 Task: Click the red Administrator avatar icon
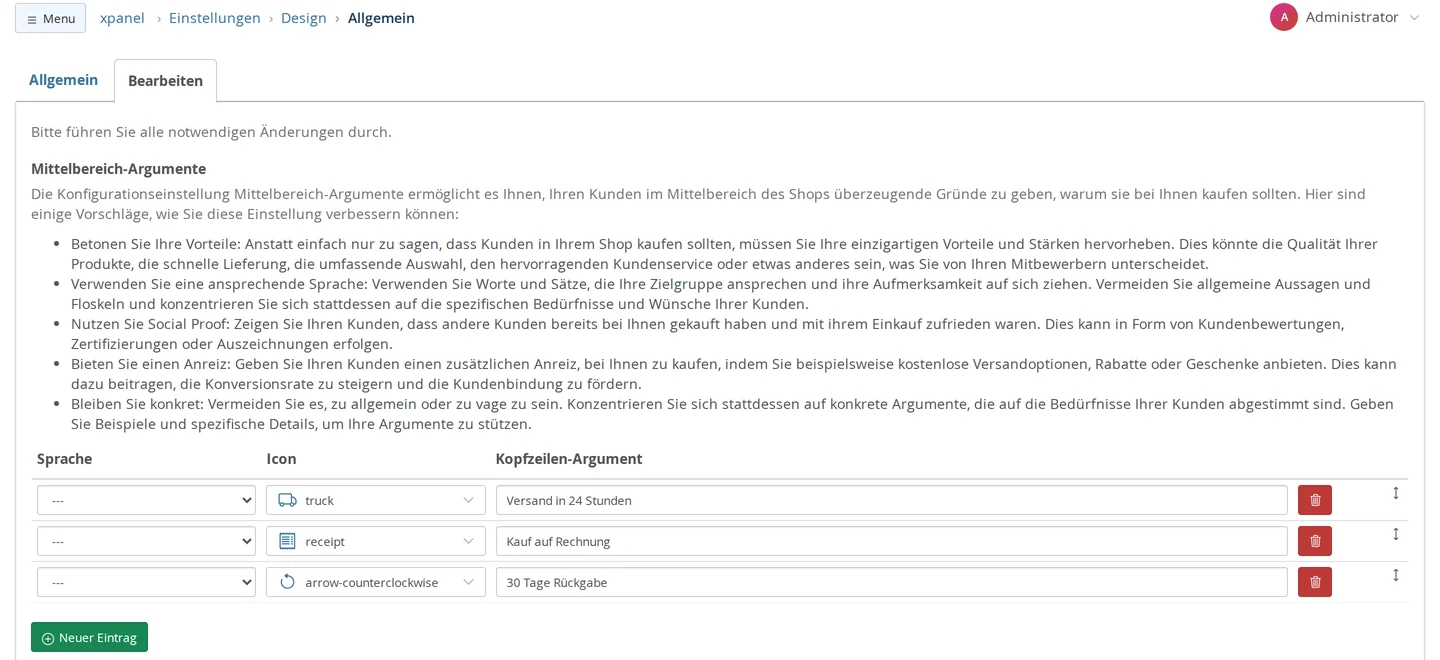[x=1284, y=17]
